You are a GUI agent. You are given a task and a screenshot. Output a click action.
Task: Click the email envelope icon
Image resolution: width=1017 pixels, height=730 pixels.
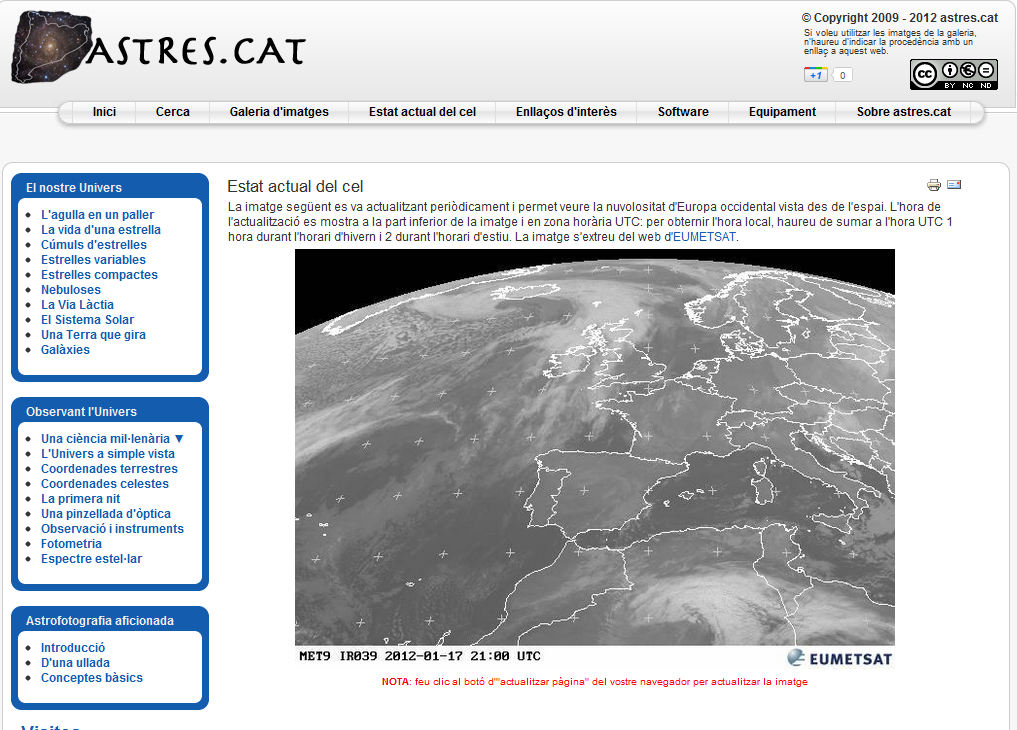(x=954, y=185)
